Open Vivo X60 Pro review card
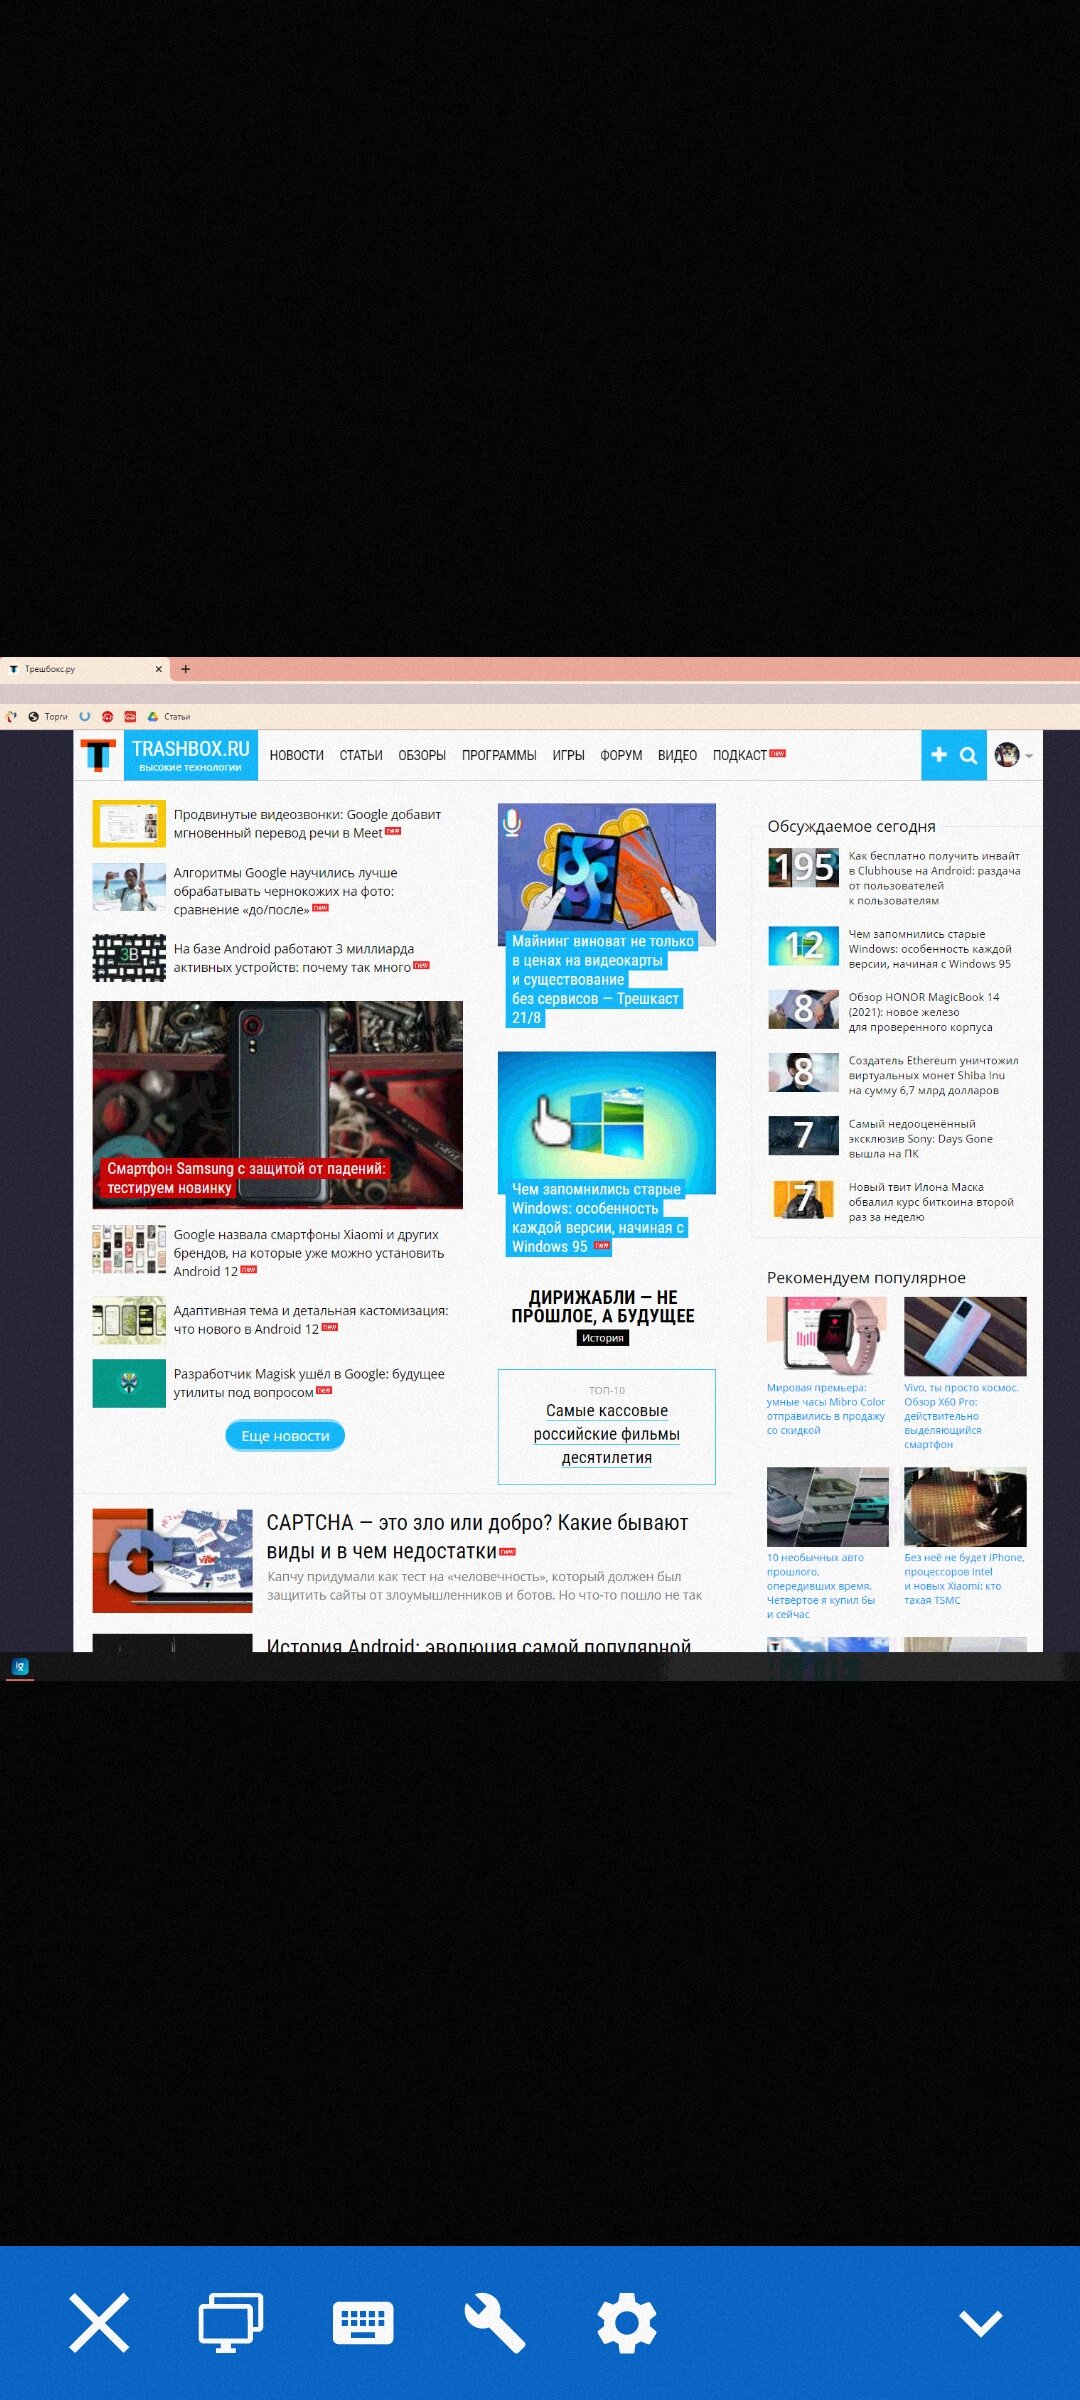The image size is (1080, 2400). pos(965,1373)
